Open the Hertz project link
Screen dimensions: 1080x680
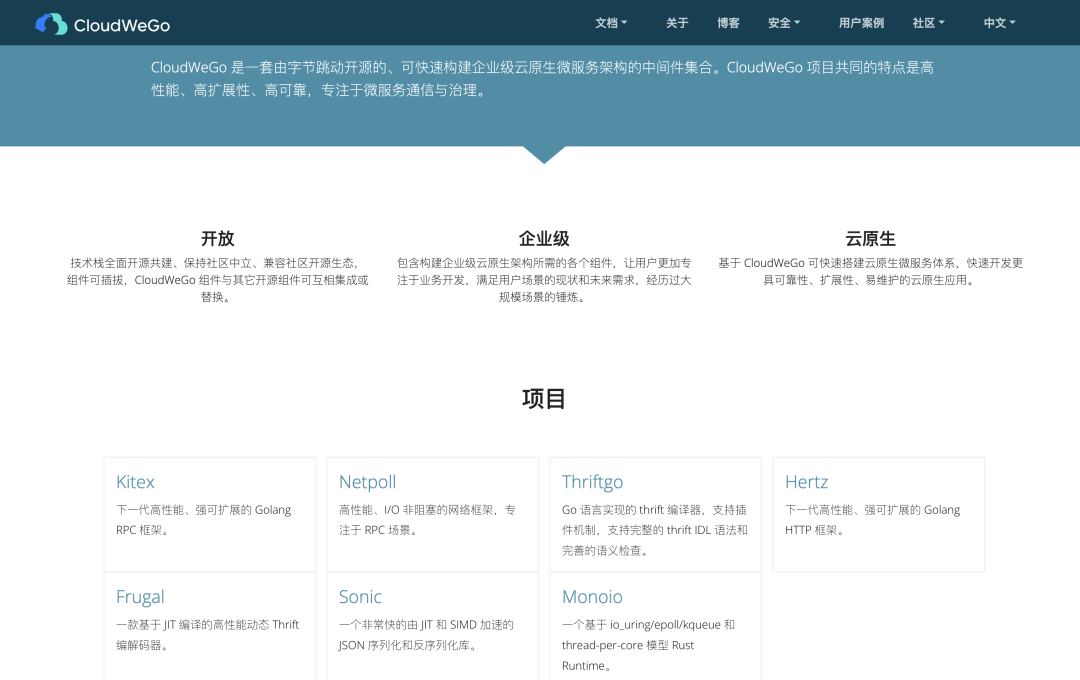(807, 482)
